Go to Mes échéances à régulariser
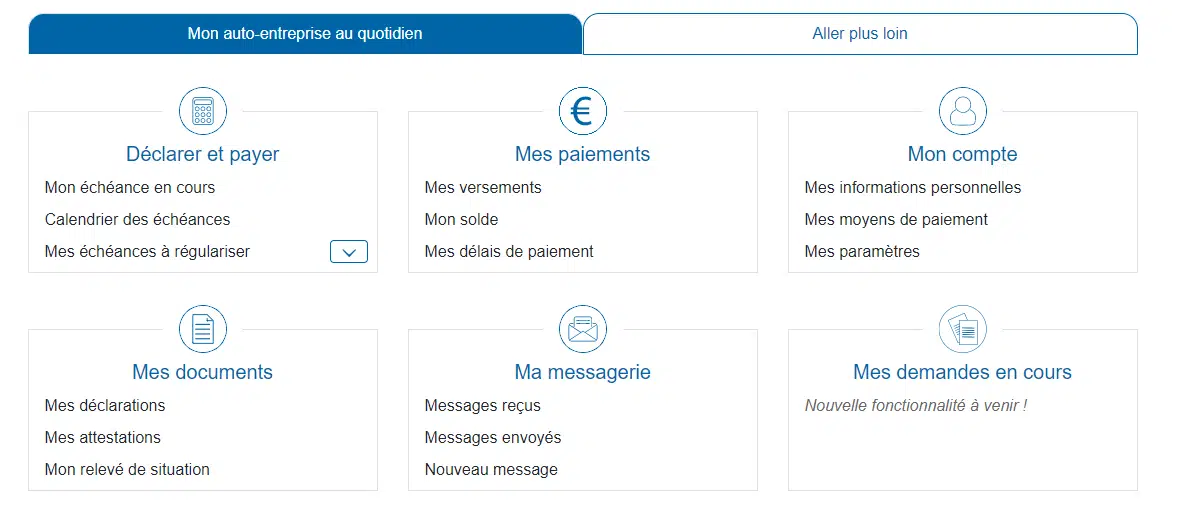 147,252
